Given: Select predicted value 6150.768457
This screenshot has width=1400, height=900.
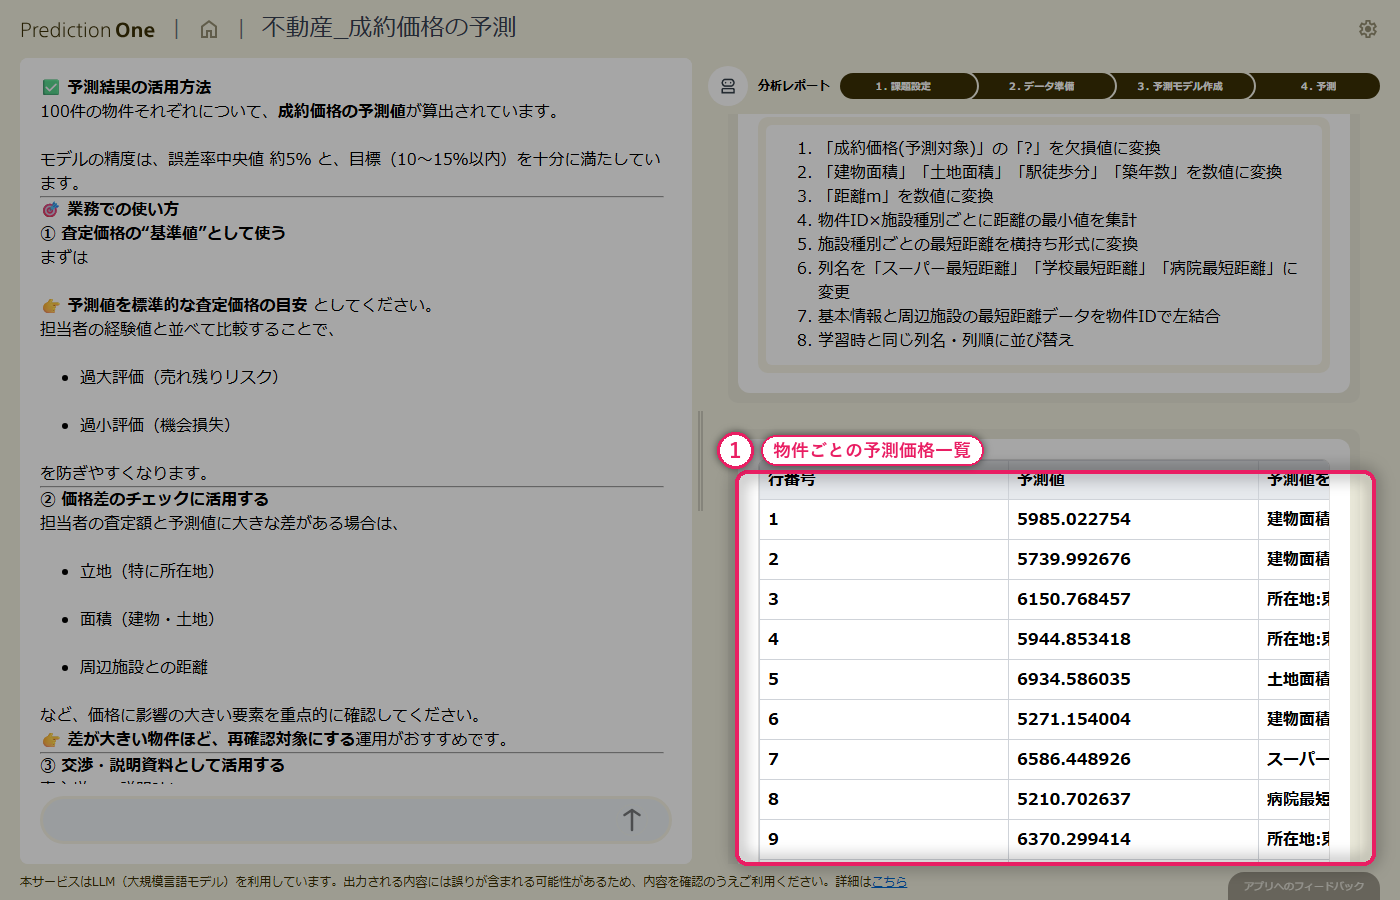Looking at the screenshot, I should [x=1074, y=599].
